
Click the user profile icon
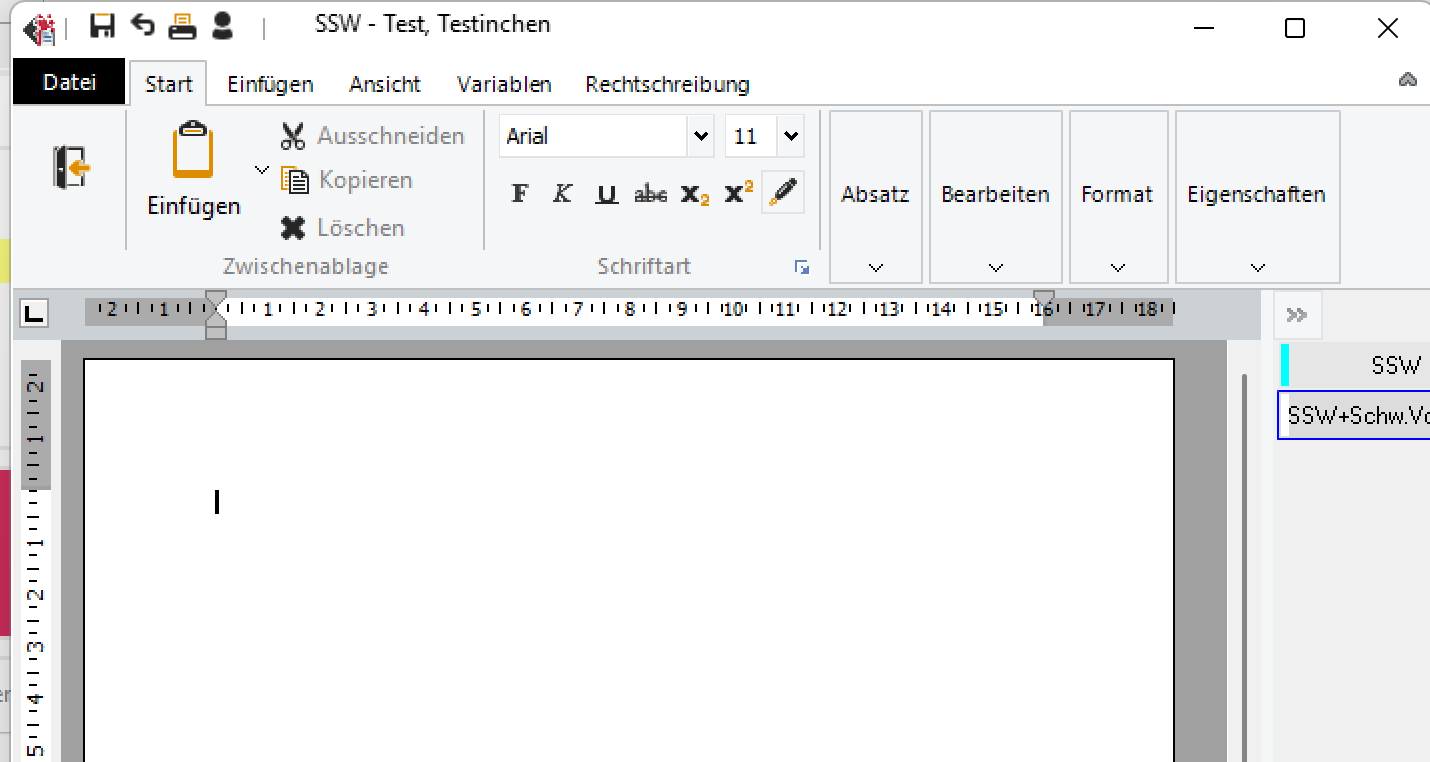223,26
